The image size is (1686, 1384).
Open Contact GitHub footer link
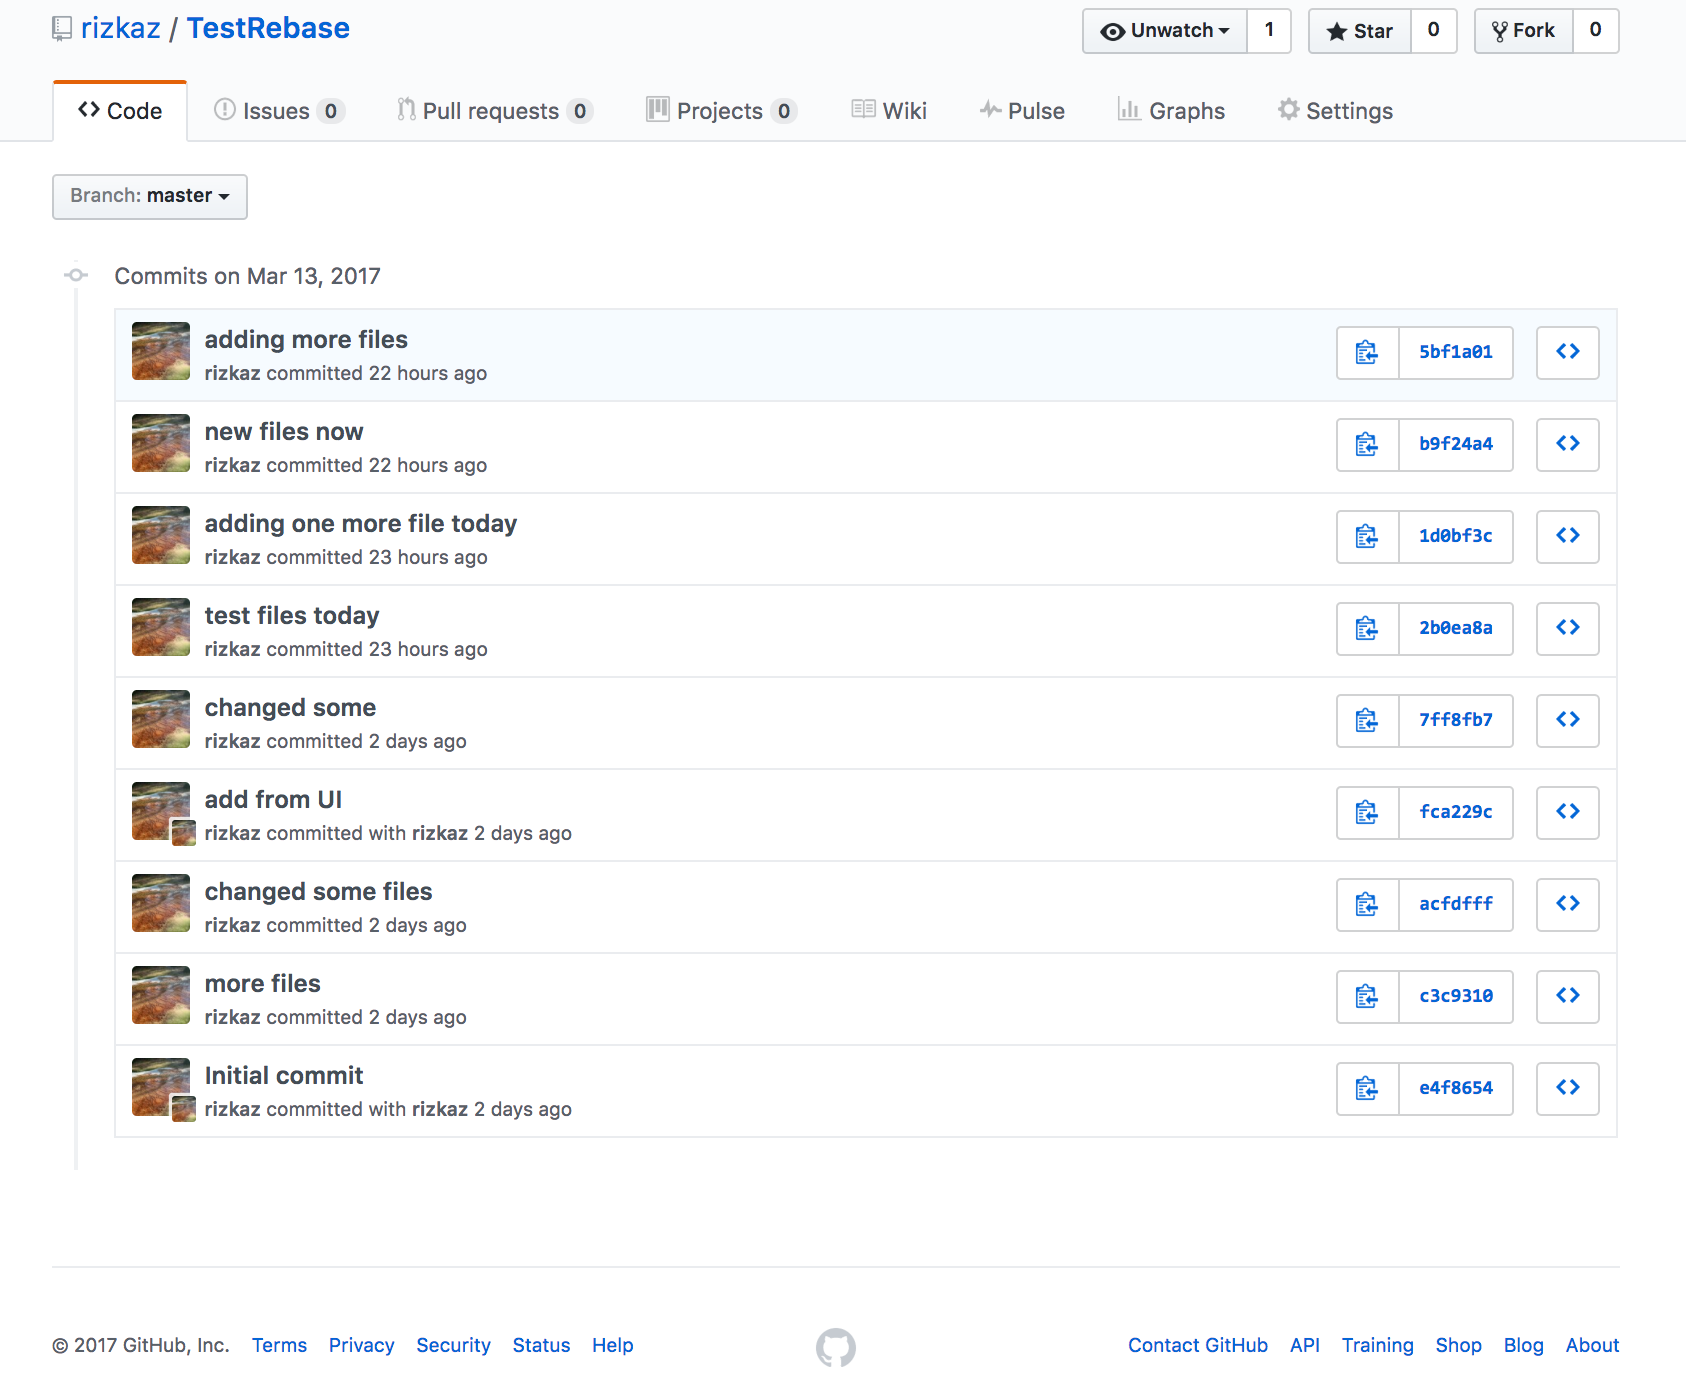tap(1197, 1346)
